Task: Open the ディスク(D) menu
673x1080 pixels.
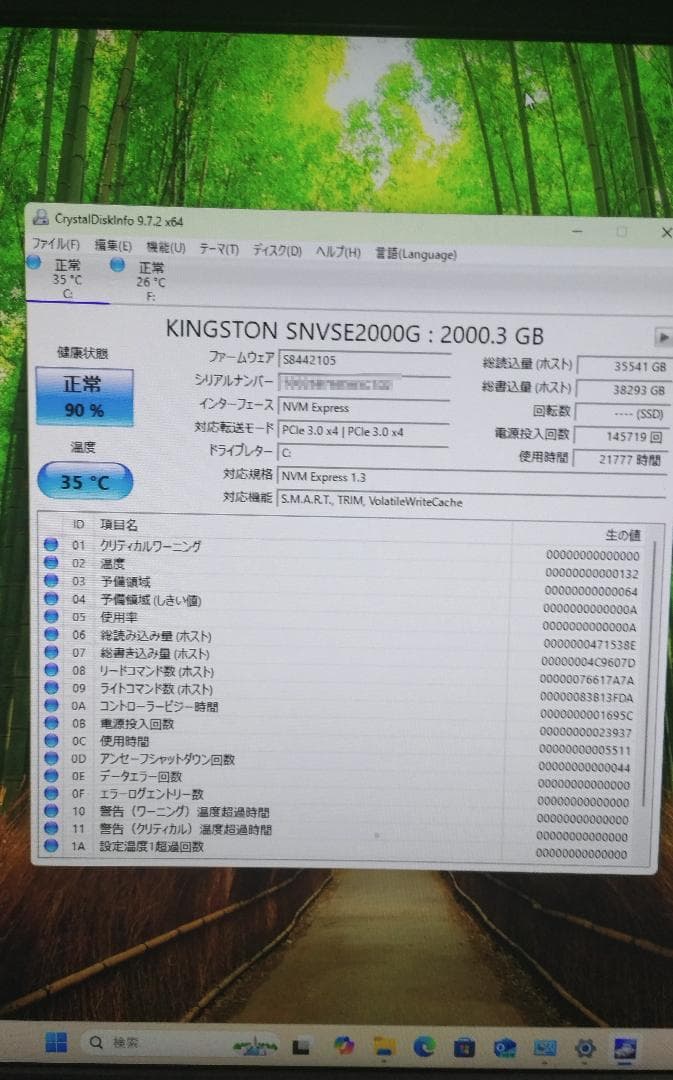Action: (x=277, y=250)
